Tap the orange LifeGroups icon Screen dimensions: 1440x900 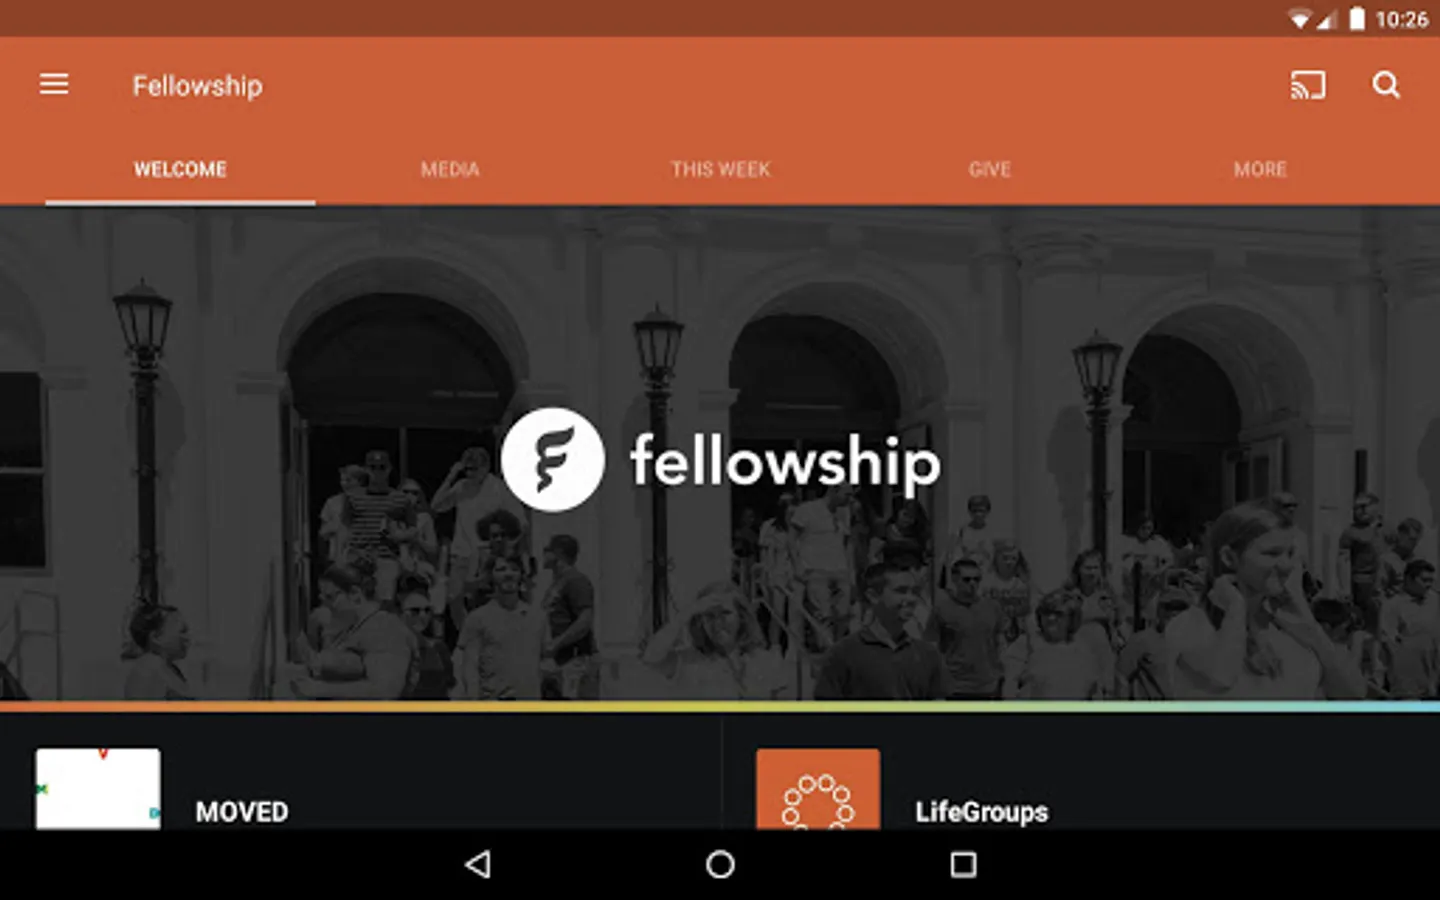tap(818, 789)
